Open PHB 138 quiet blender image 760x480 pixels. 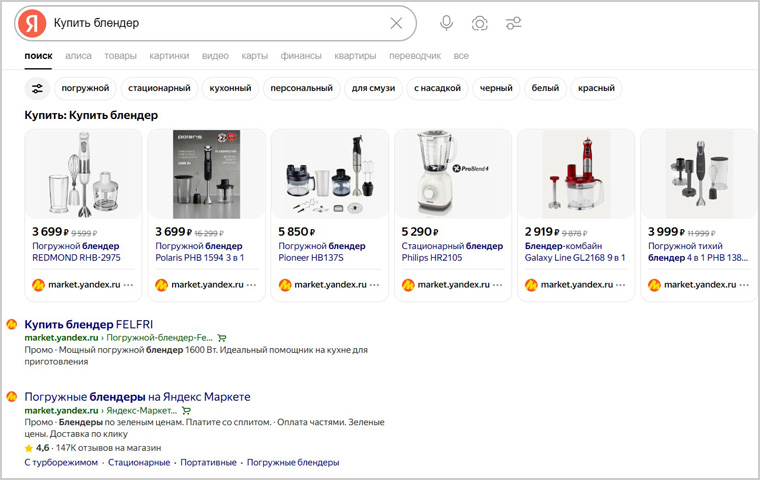coord(699,174)
